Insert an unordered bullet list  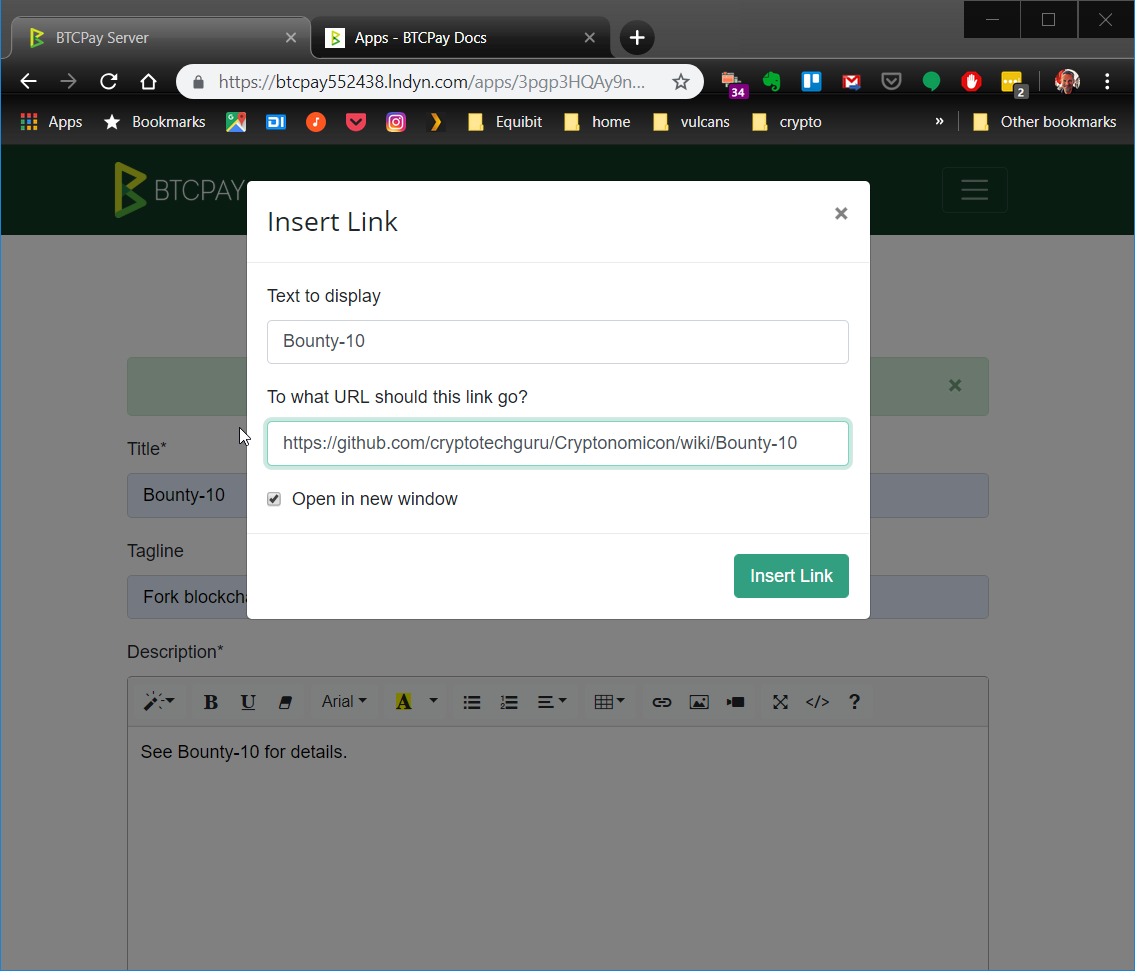click(x=471, y=701)
